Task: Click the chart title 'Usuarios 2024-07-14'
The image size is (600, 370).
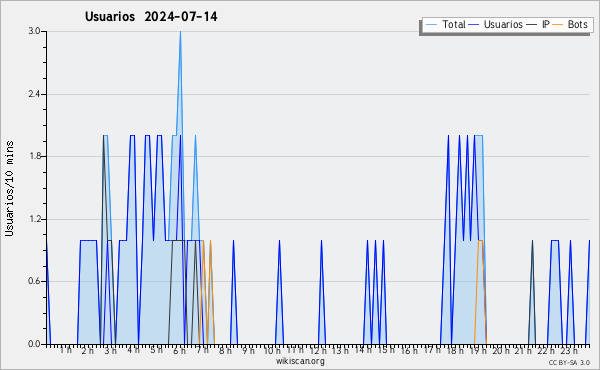Action: [x=151, y=17]
